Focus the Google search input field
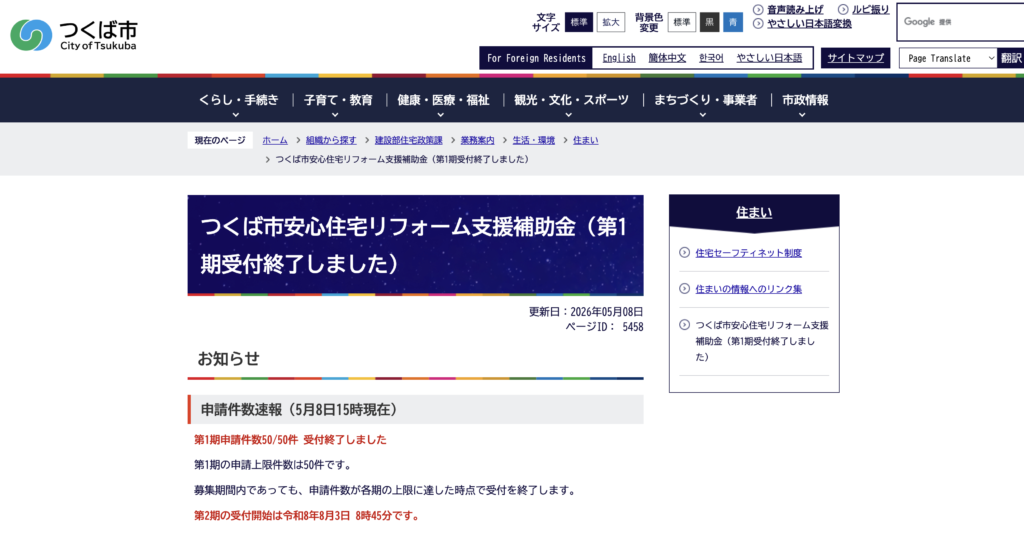The image size is (1024, 540). [x=960, y=22]
